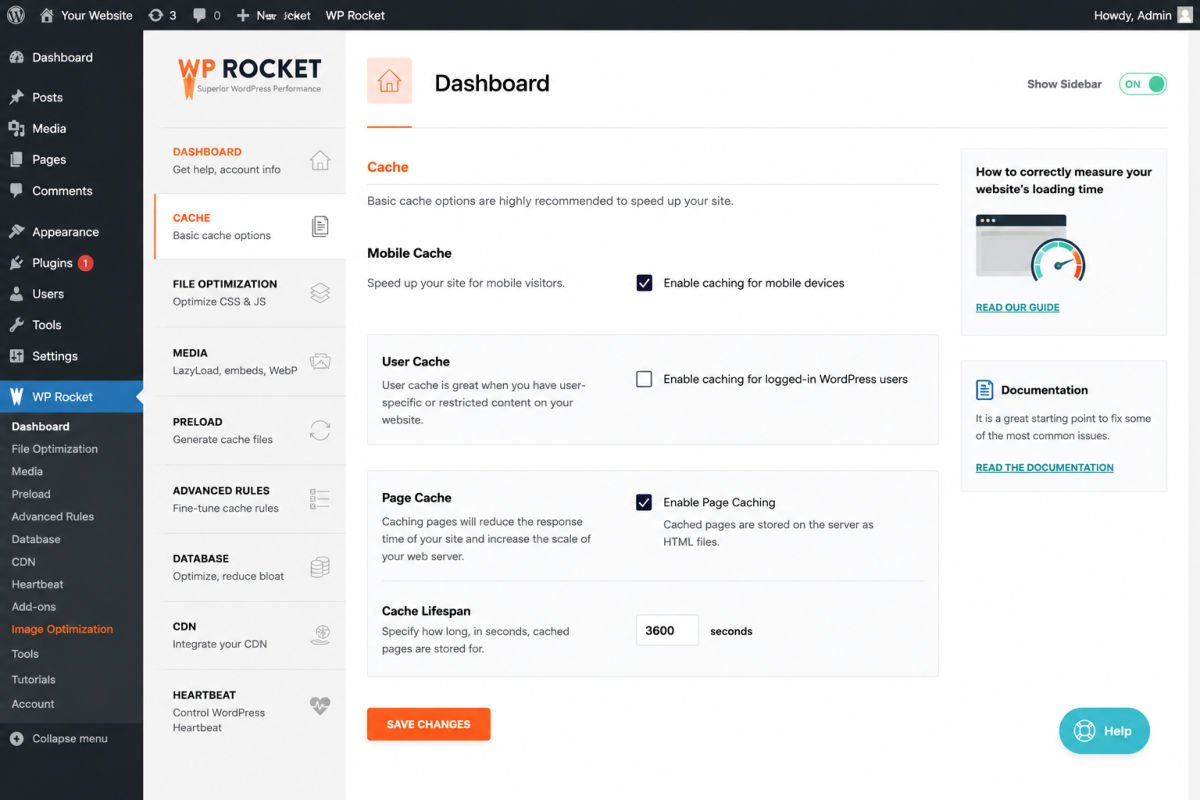
Task: Open the Help button
Action: (x=1104, y=731)
